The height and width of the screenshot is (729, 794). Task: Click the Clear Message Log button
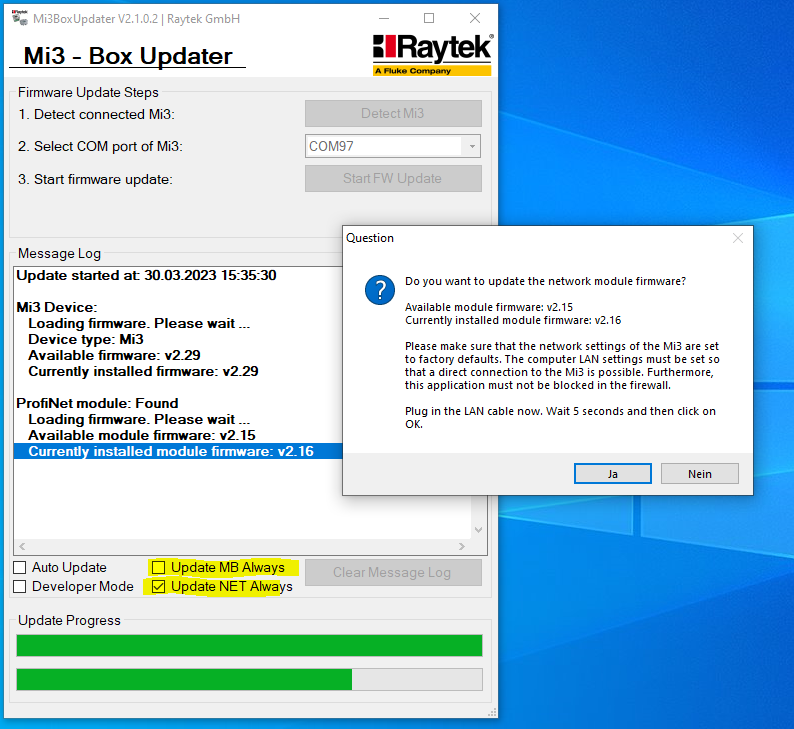point(393,573)
